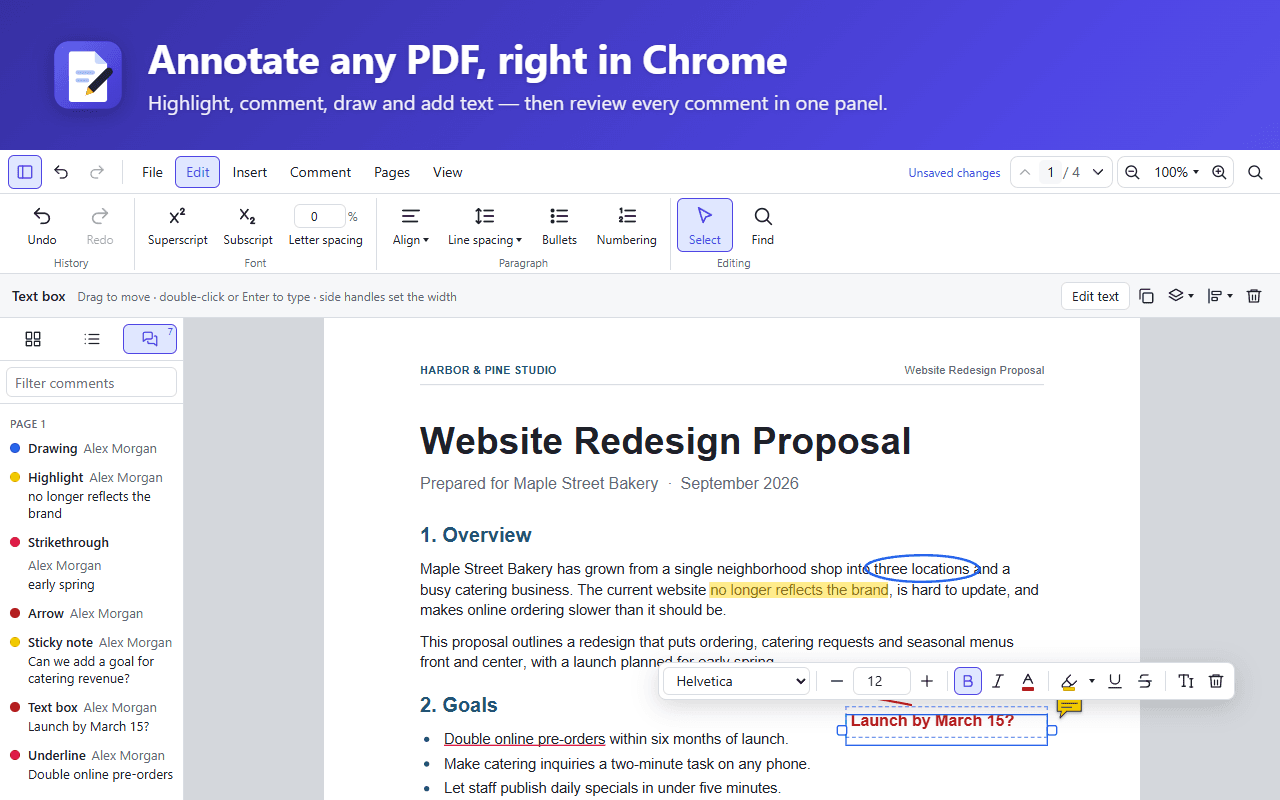
Task: Click the text size icon beside strikethrough
Action: point(1186,681)
